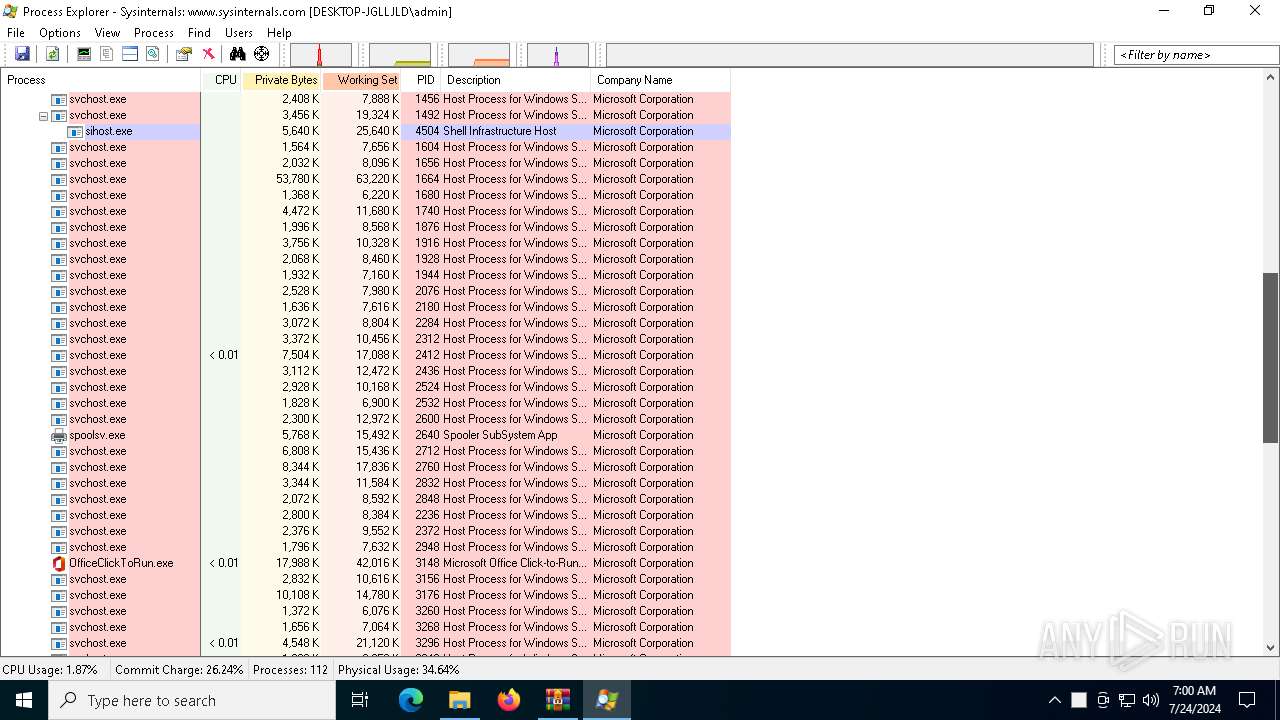Image resolution: width=1280 pixels, height=720 pixels.
Task: Toggle the Show Lower Pane icon
Action: [130, 54]
